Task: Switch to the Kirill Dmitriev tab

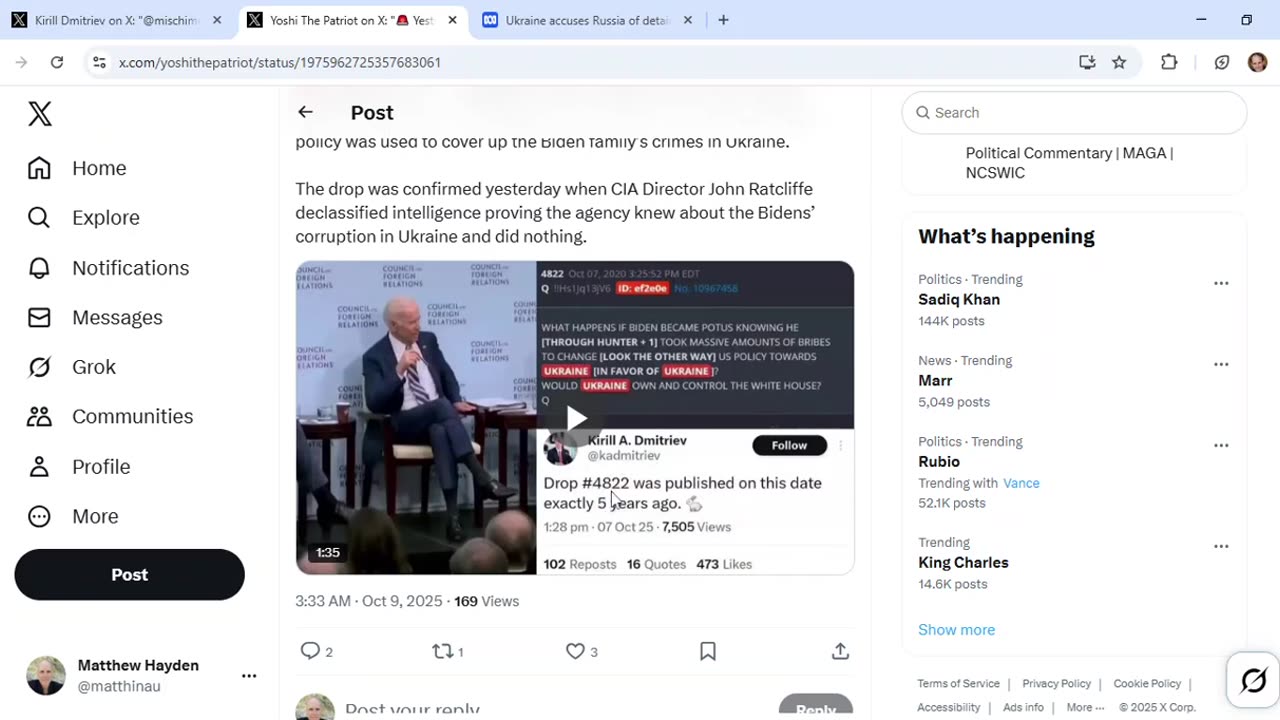Action: coord(117,20)
